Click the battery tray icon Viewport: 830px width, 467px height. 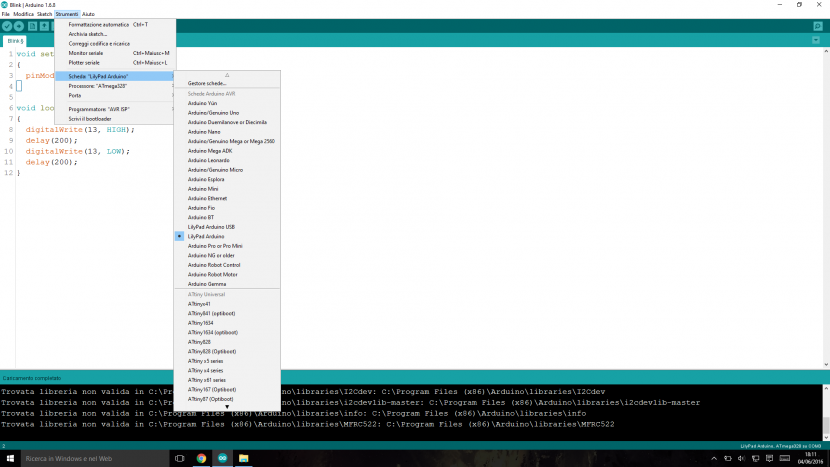coord(728,459)
